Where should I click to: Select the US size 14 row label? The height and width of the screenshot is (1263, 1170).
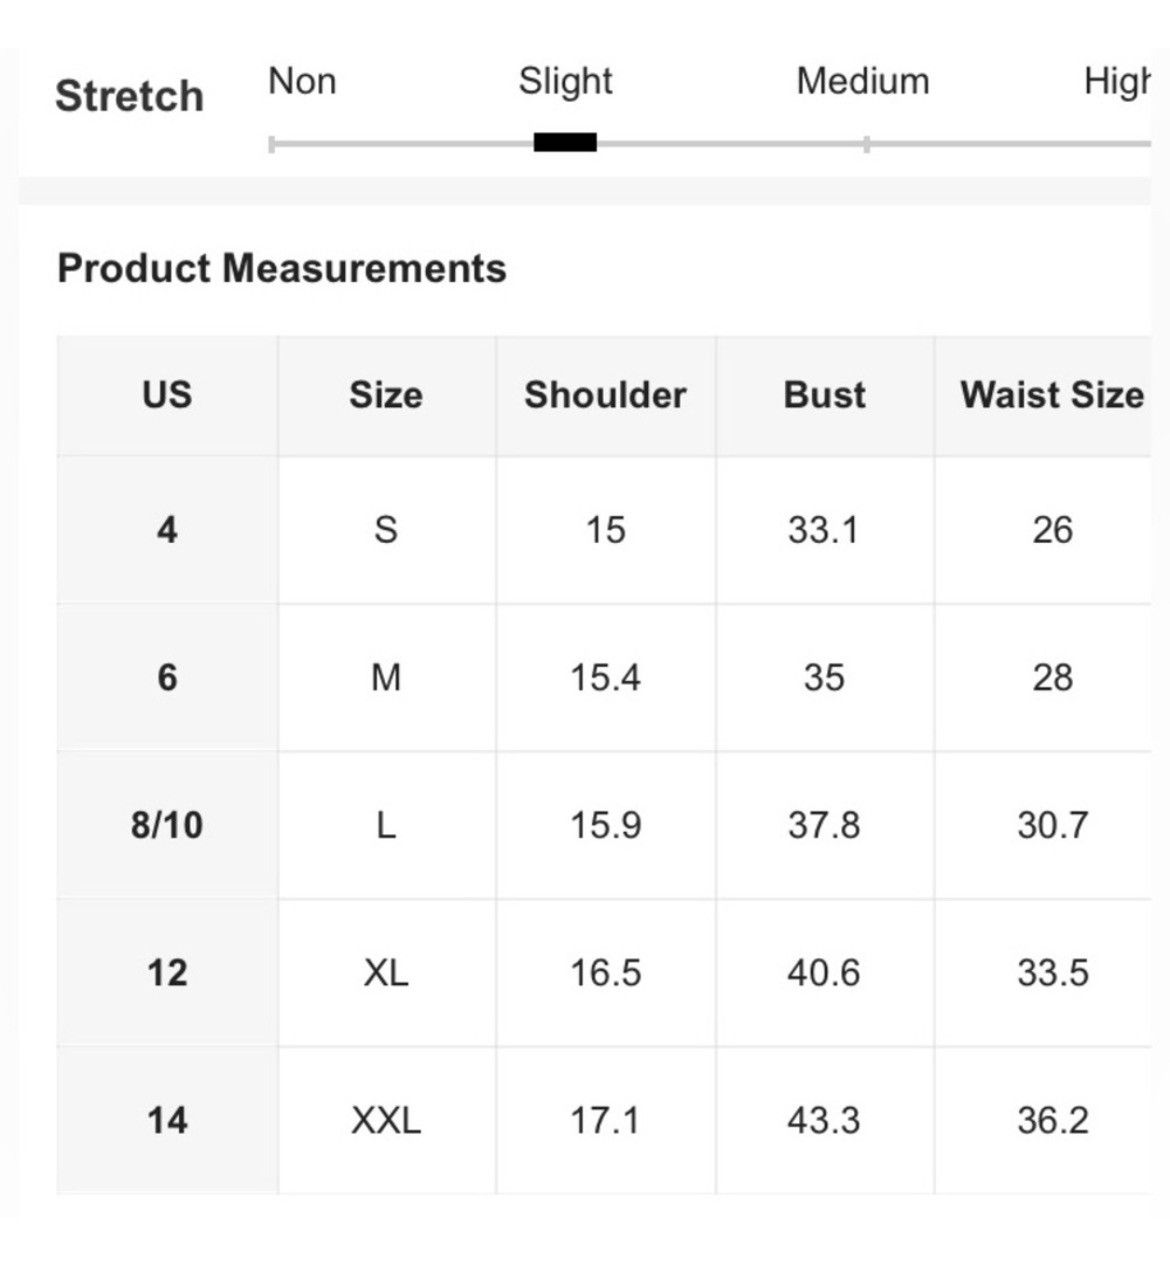(x=167, y=1120)
